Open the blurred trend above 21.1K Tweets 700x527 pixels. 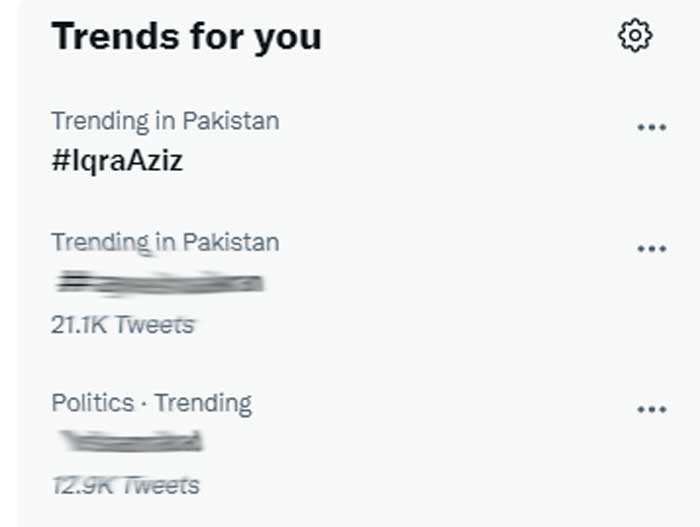(x=158, y=283)
